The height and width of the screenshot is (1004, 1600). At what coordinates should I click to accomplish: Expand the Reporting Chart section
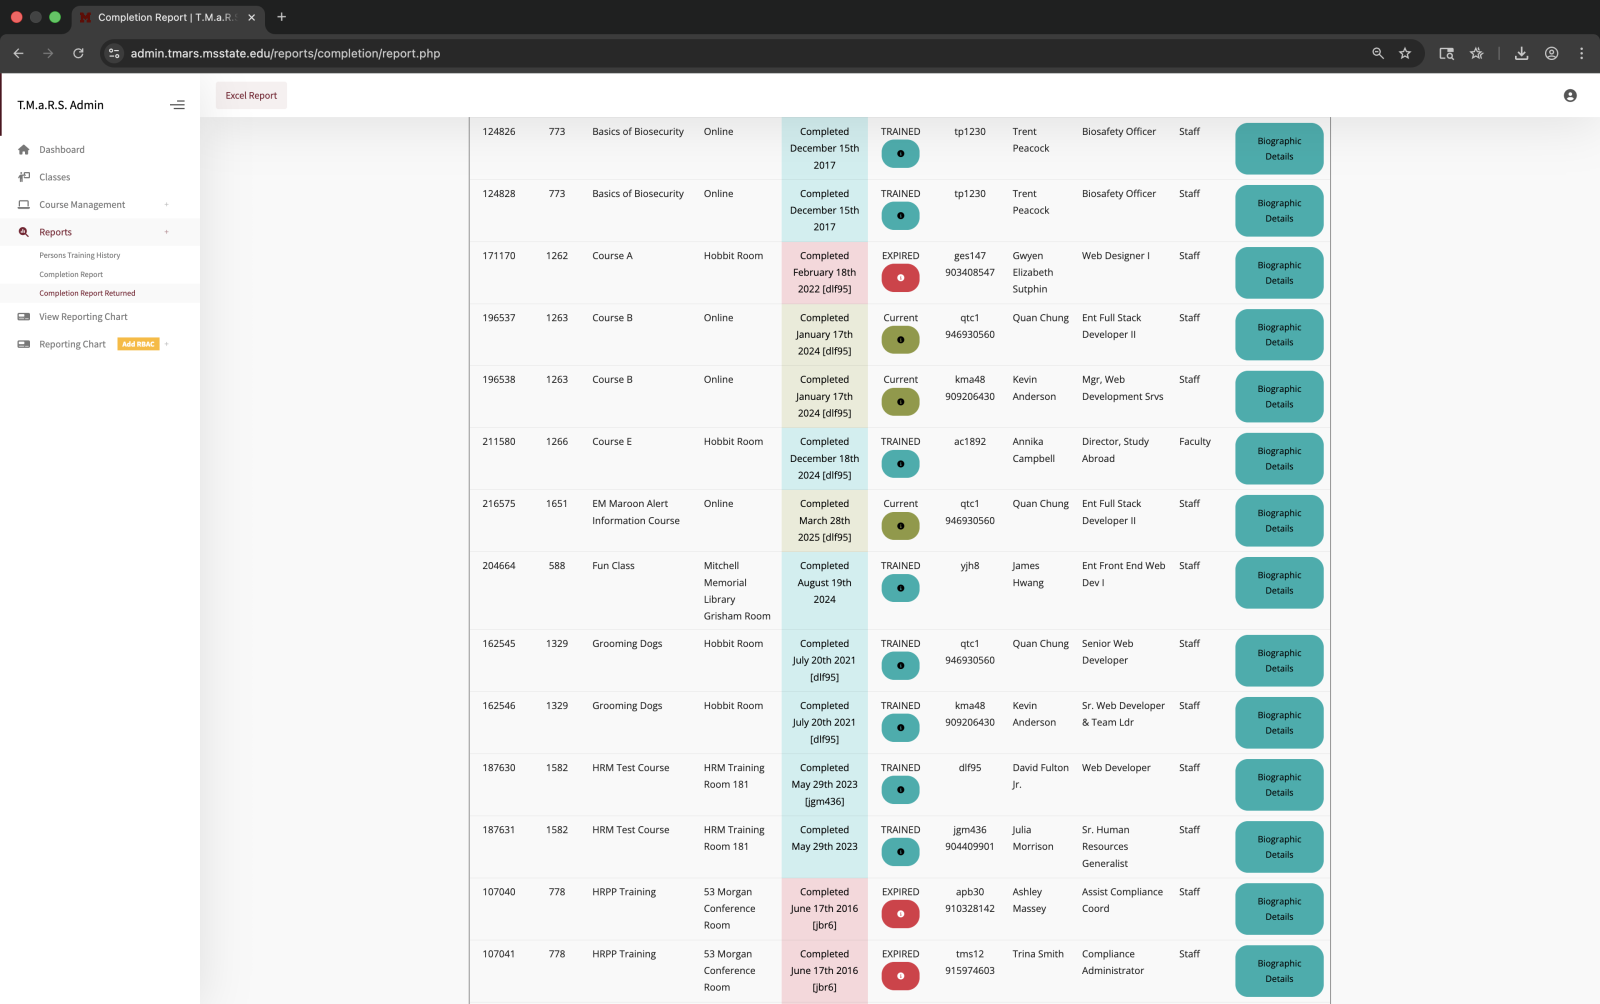pos(167,344)
